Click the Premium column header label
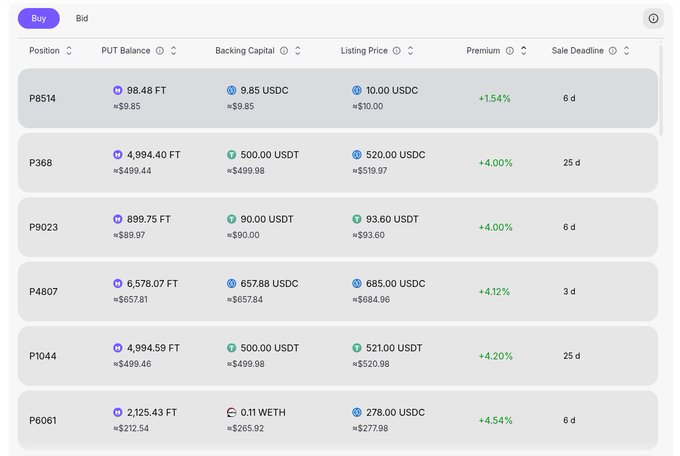The image size is (680, 456). pyautogui.click(x=483, y=51)
